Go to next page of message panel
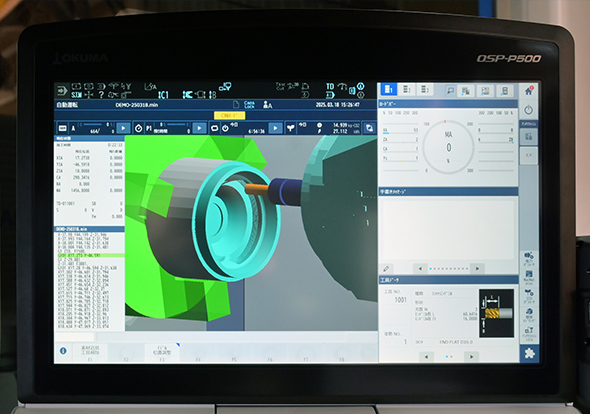 [x=477, y=269]
